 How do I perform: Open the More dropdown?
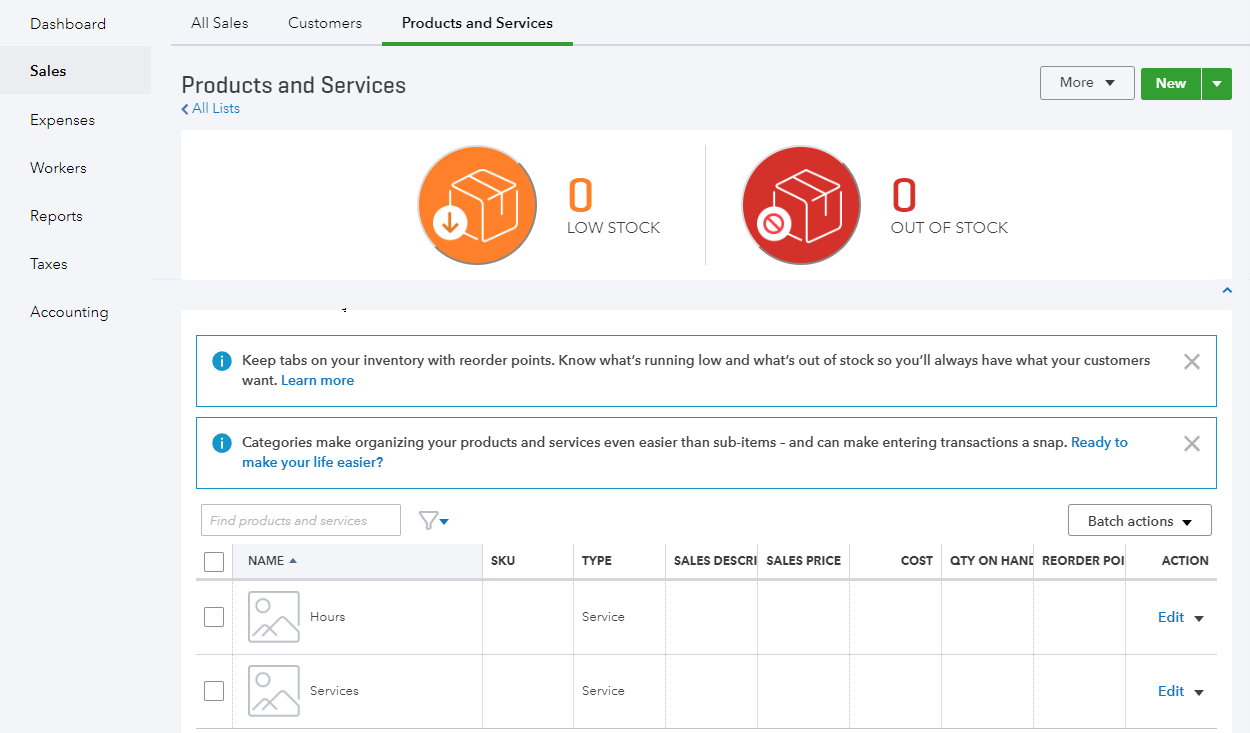pyautogui.click(x=1087, y=83)
